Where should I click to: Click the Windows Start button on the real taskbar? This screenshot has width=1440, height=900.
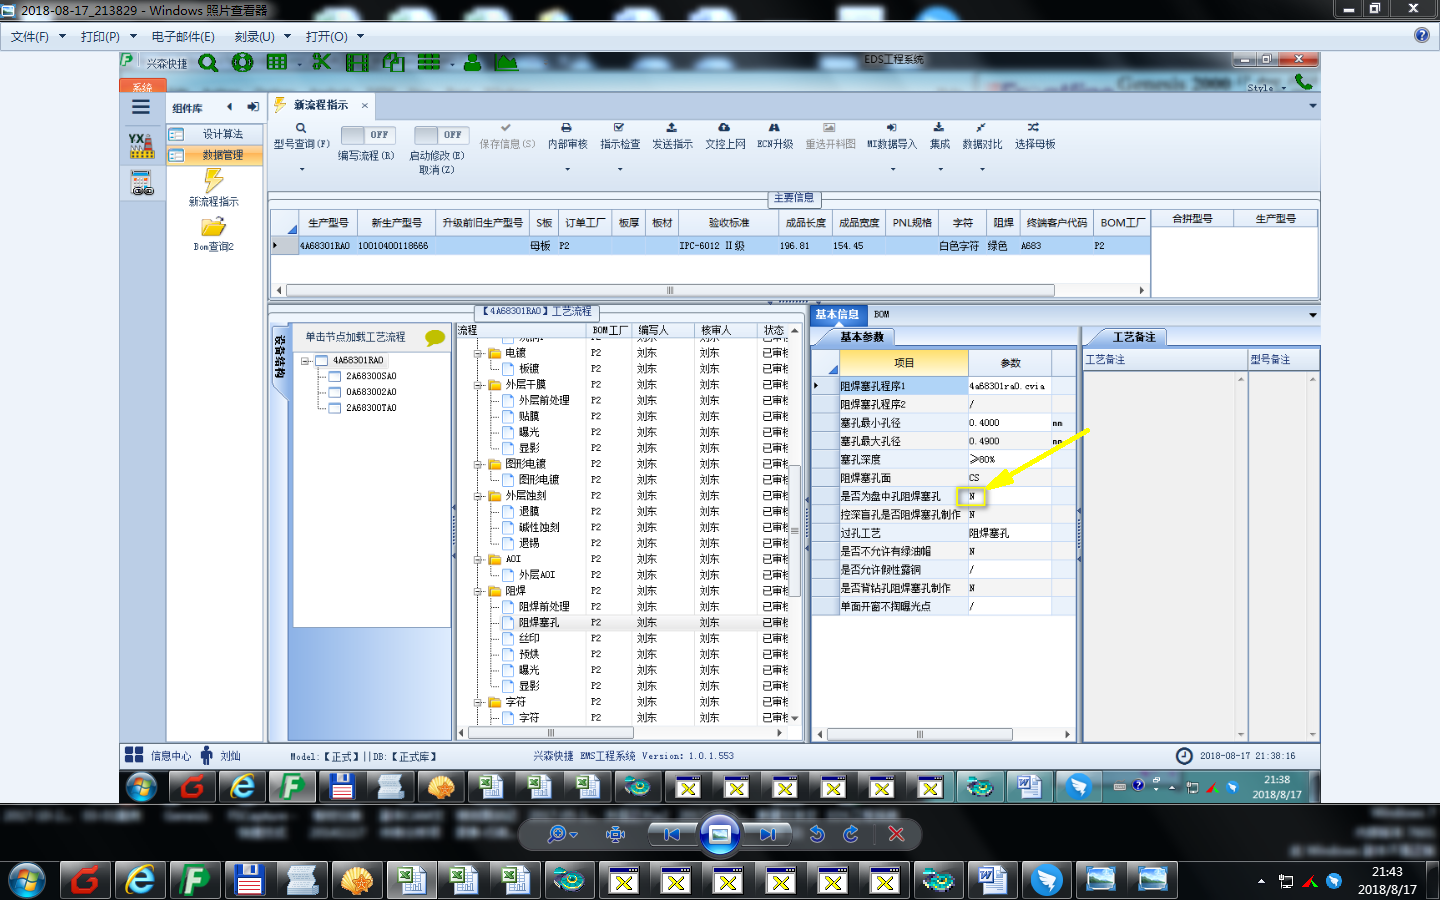click(26, 881)
